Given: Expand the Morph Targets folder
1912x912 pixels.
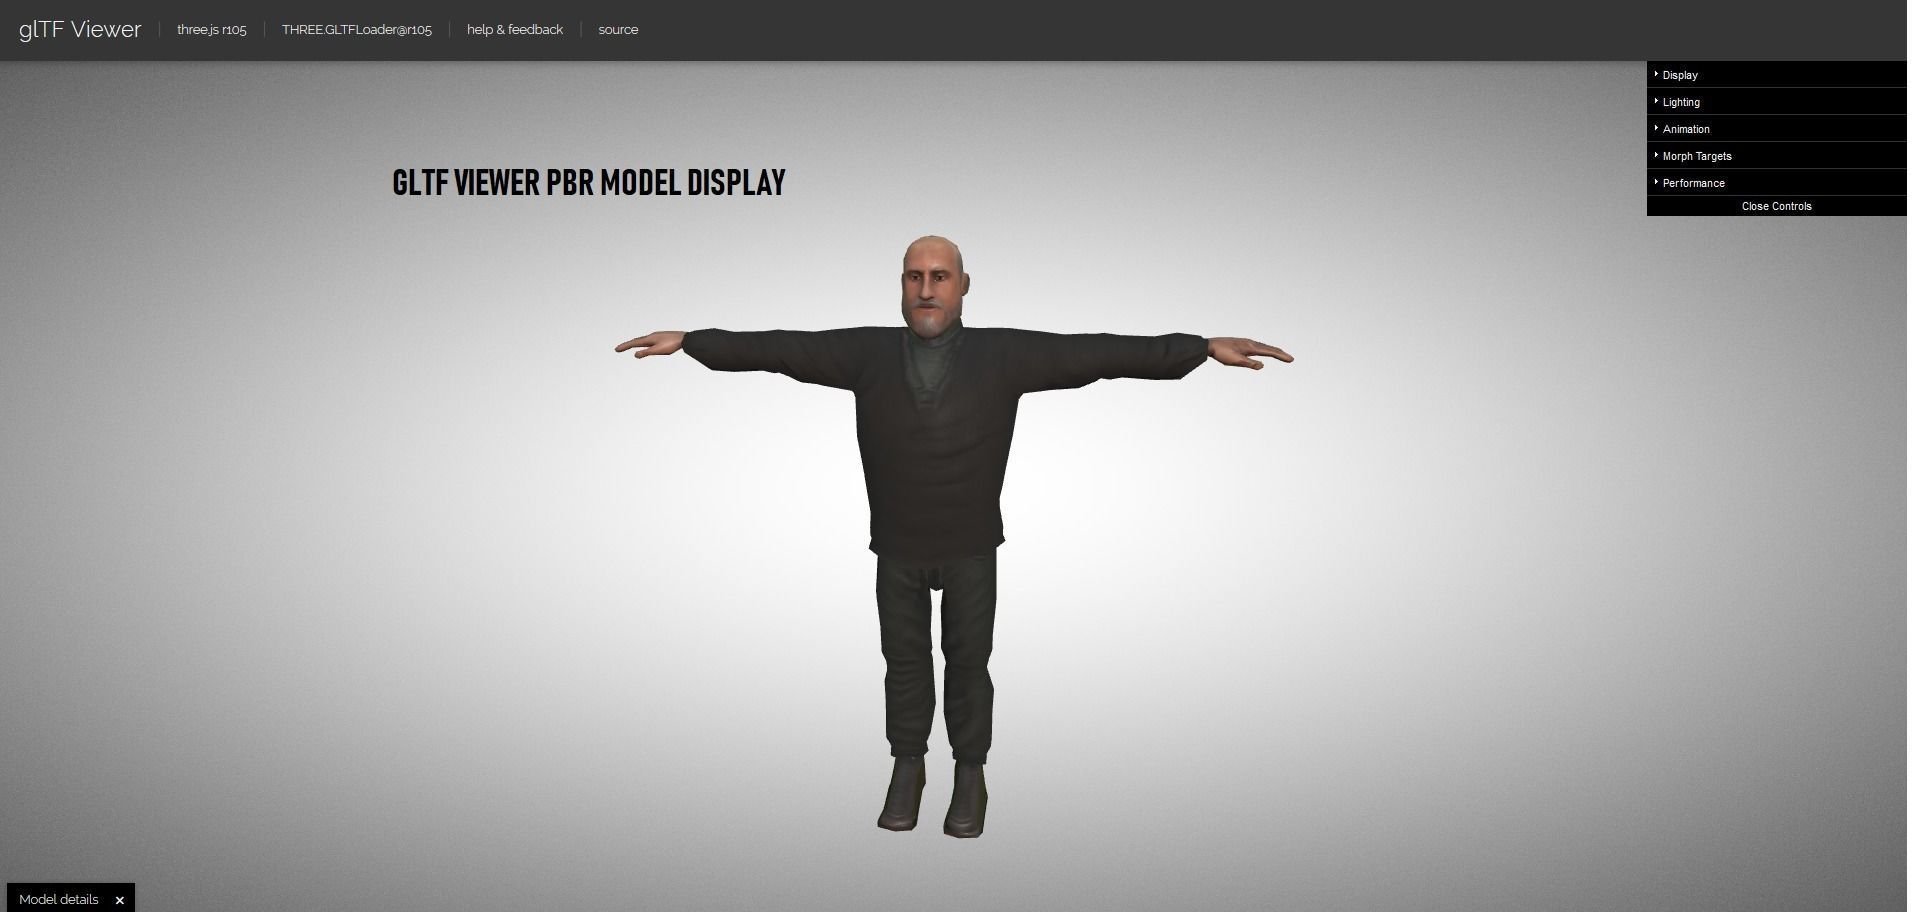Looking at the screenshot, I should pos(1776,156).
